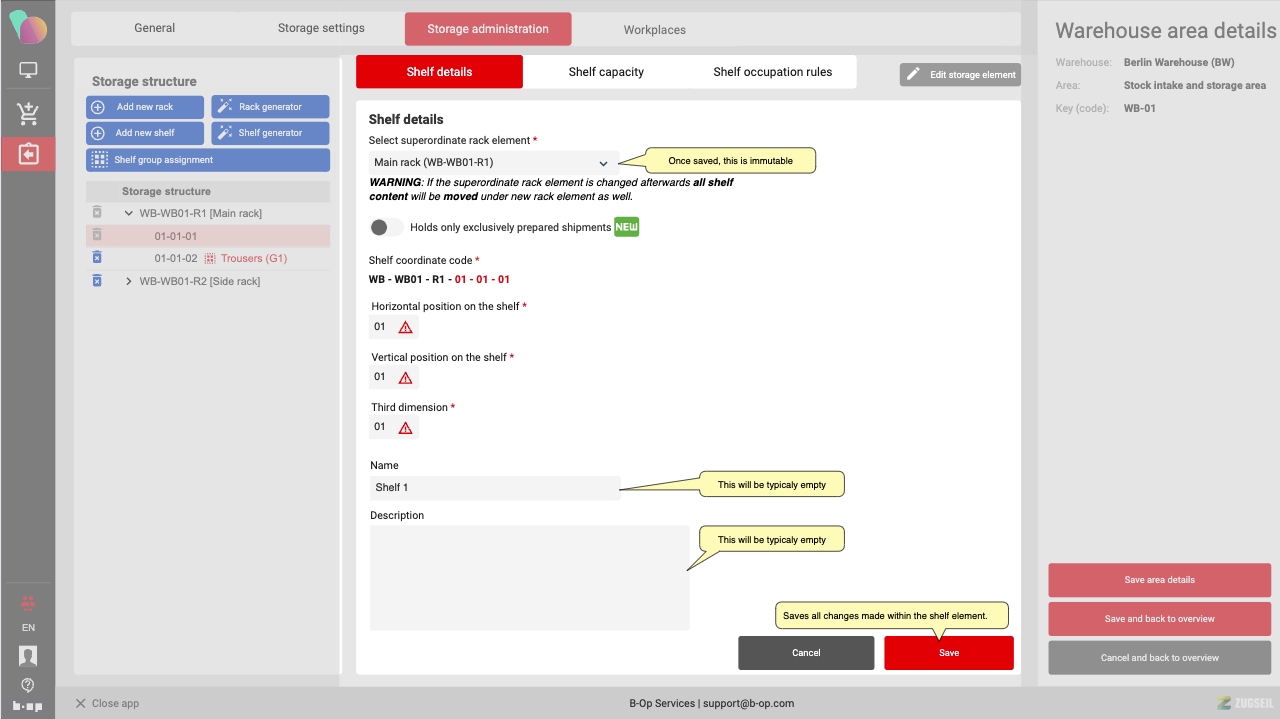This screenshot has width=1280, height=719.
Task: Click the shopping cart add icon
Action: coord(28,113)
